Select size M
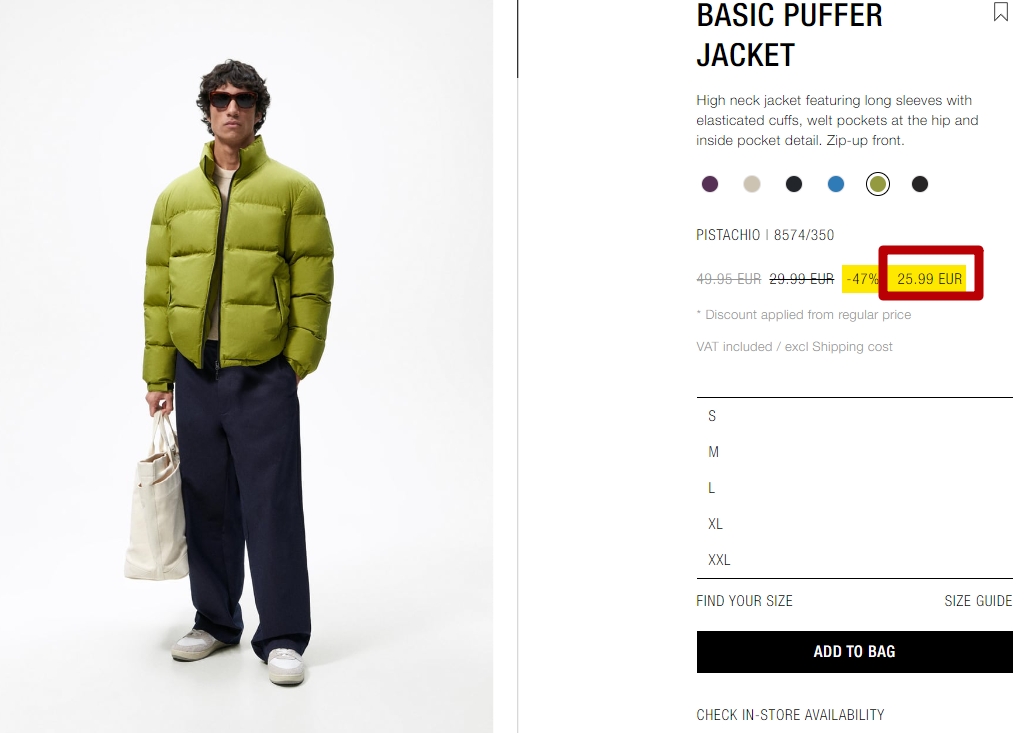Screen dimensions: 1029x733 [854, 452]
